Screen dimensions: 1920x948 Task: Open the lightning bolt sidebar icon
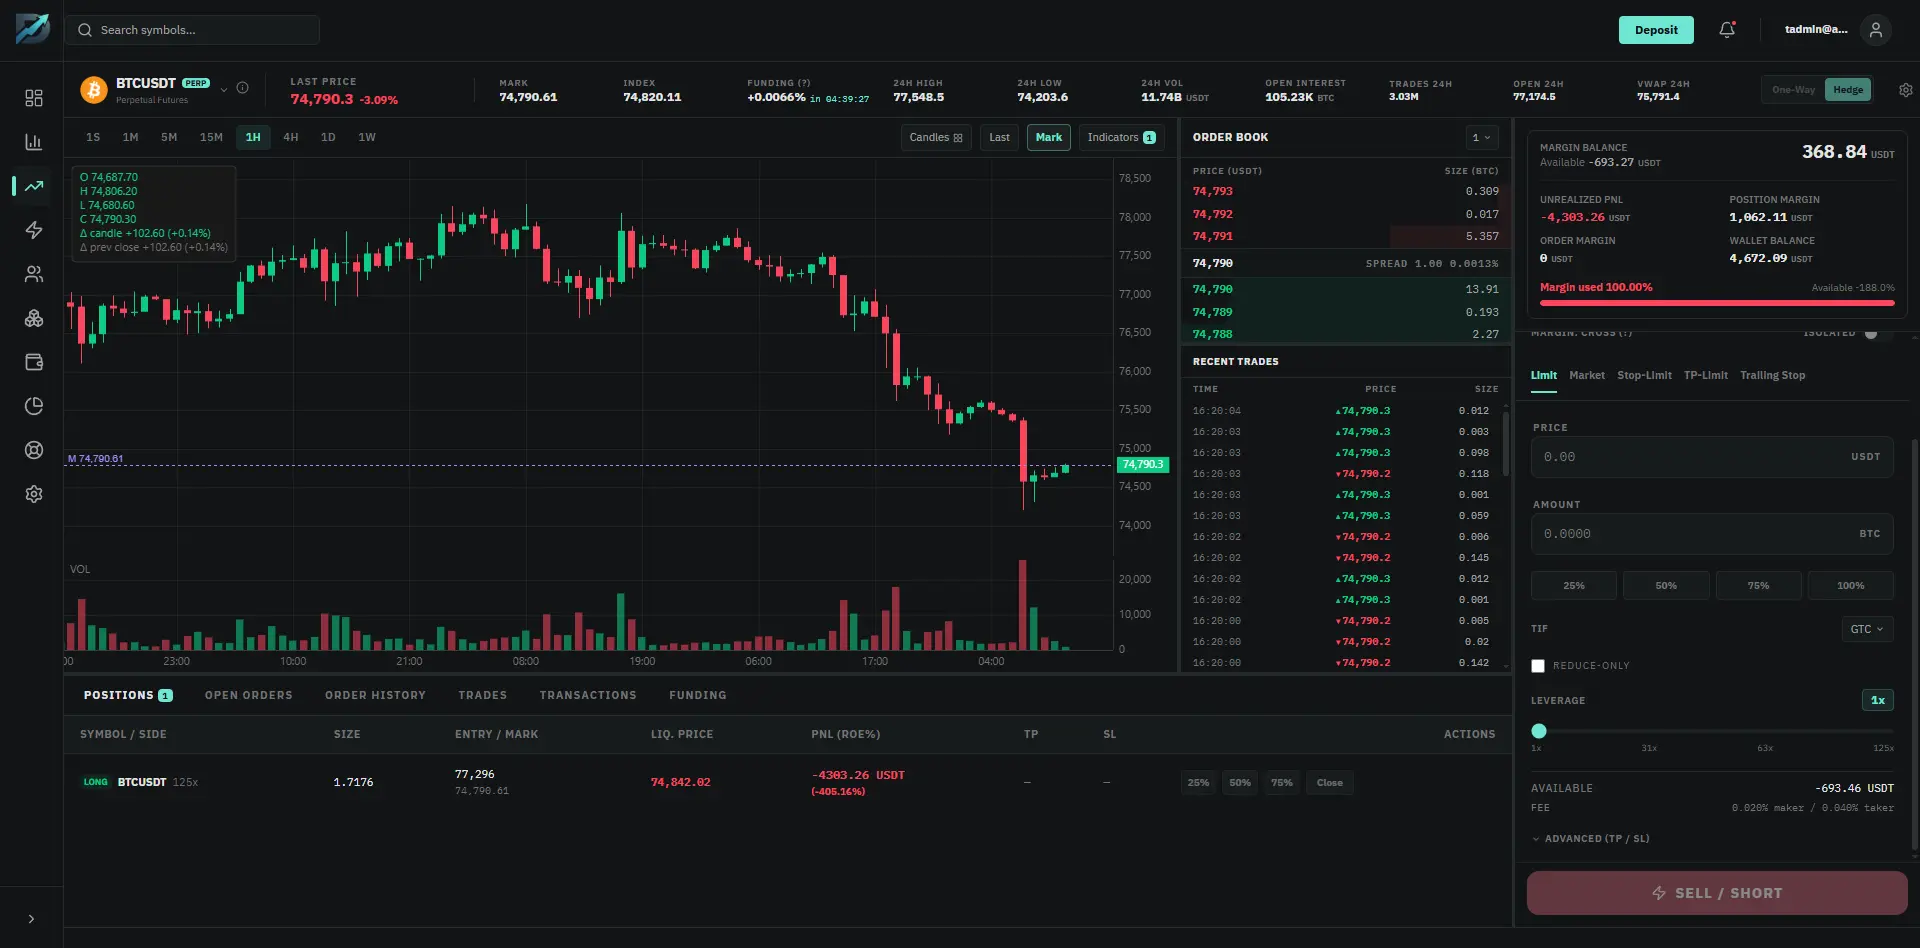34,230
